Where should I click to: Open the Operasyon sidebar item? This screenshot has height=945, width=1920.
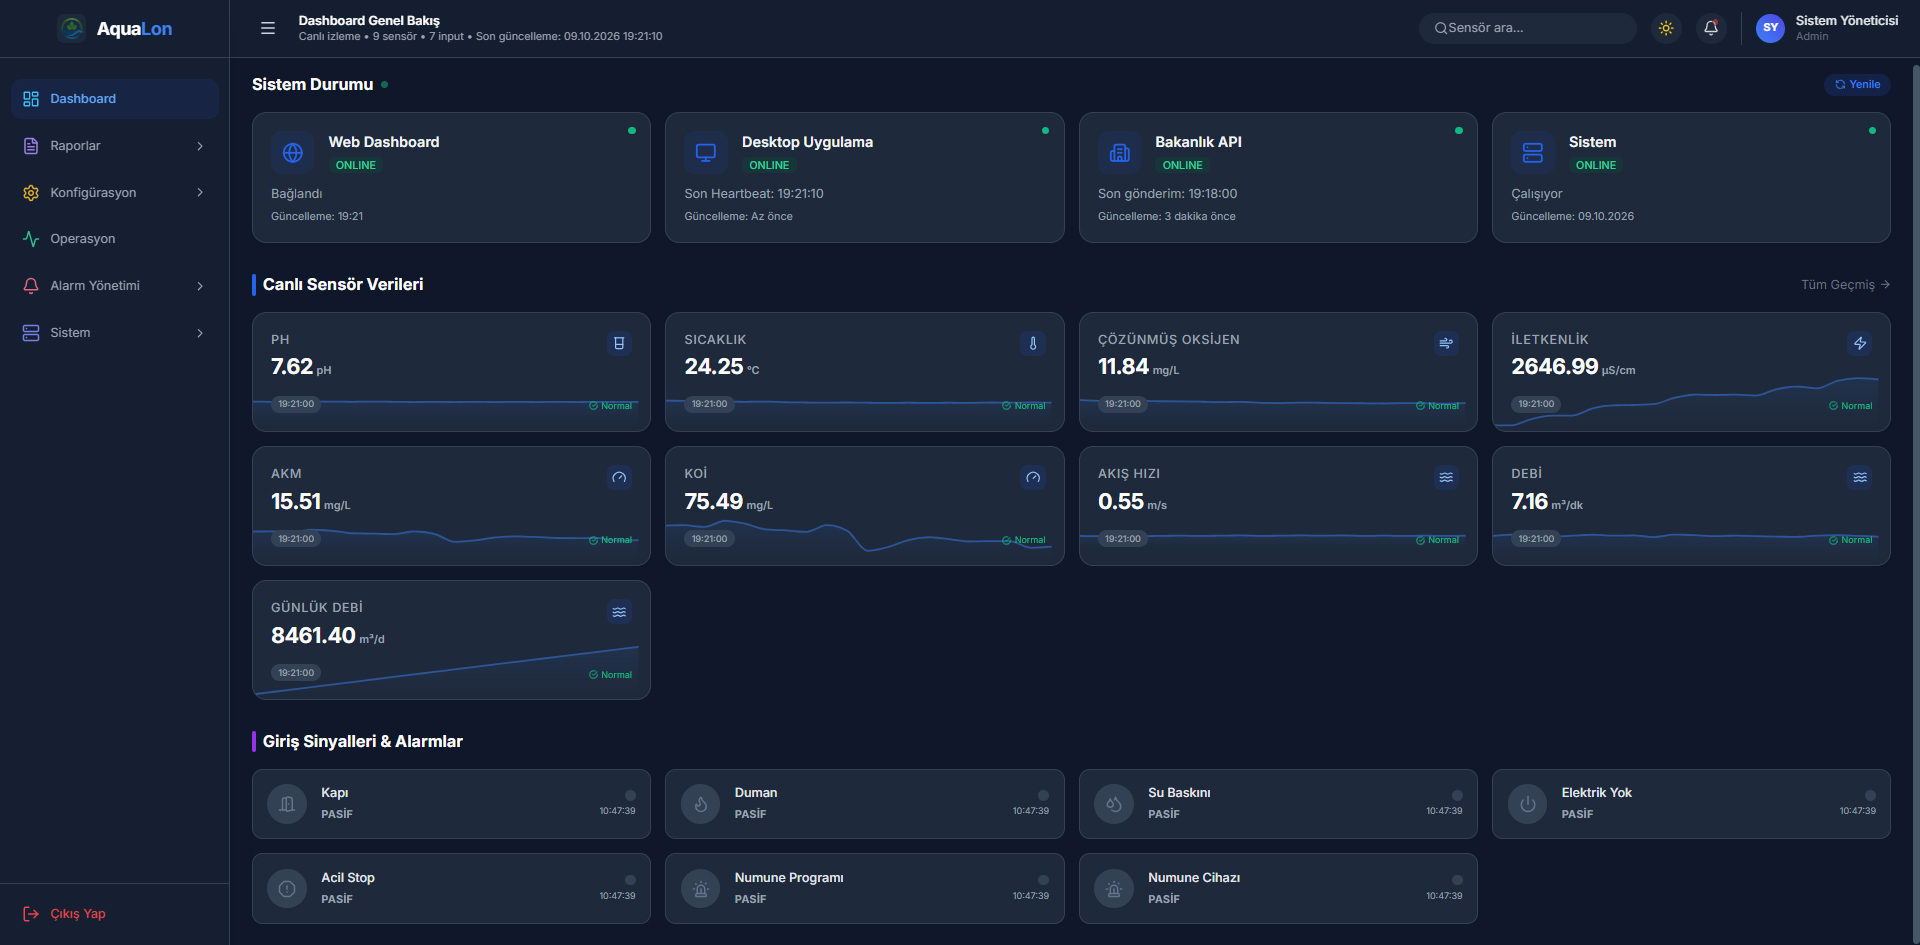pos(115,239)
